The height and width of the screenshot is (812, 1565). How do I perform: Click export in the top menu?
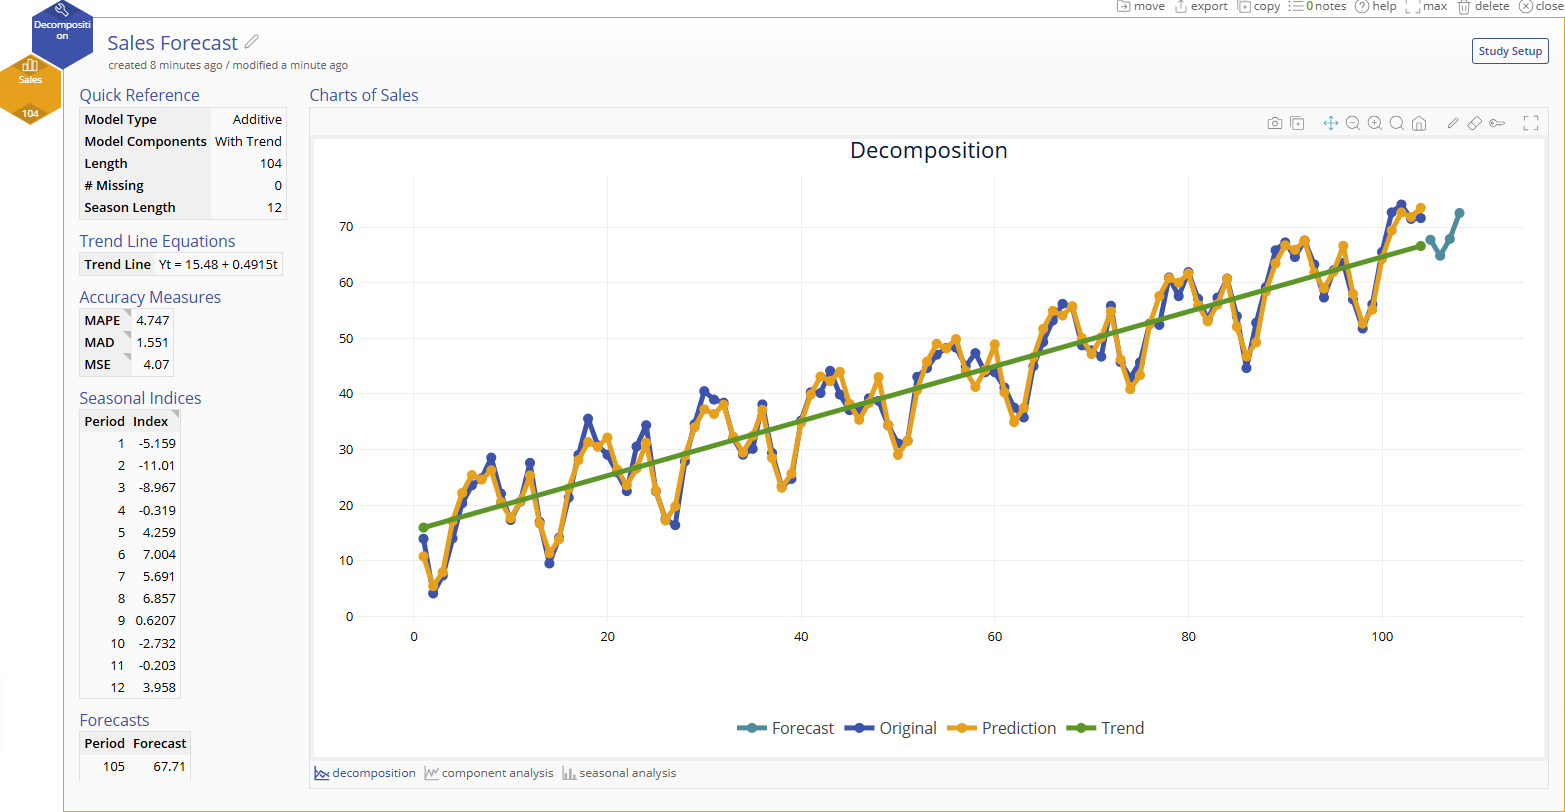click(x=1200, y=6)
